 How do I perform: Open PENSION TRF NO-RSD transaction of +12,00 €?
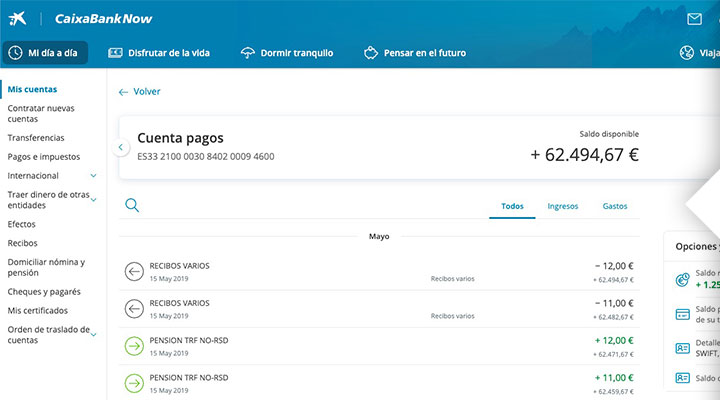379,346
